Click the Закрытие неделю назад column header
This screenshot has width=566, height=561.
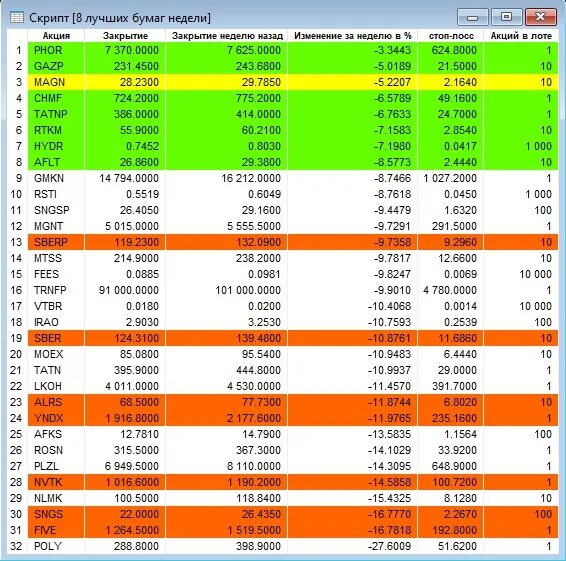(x=227, y=36)
